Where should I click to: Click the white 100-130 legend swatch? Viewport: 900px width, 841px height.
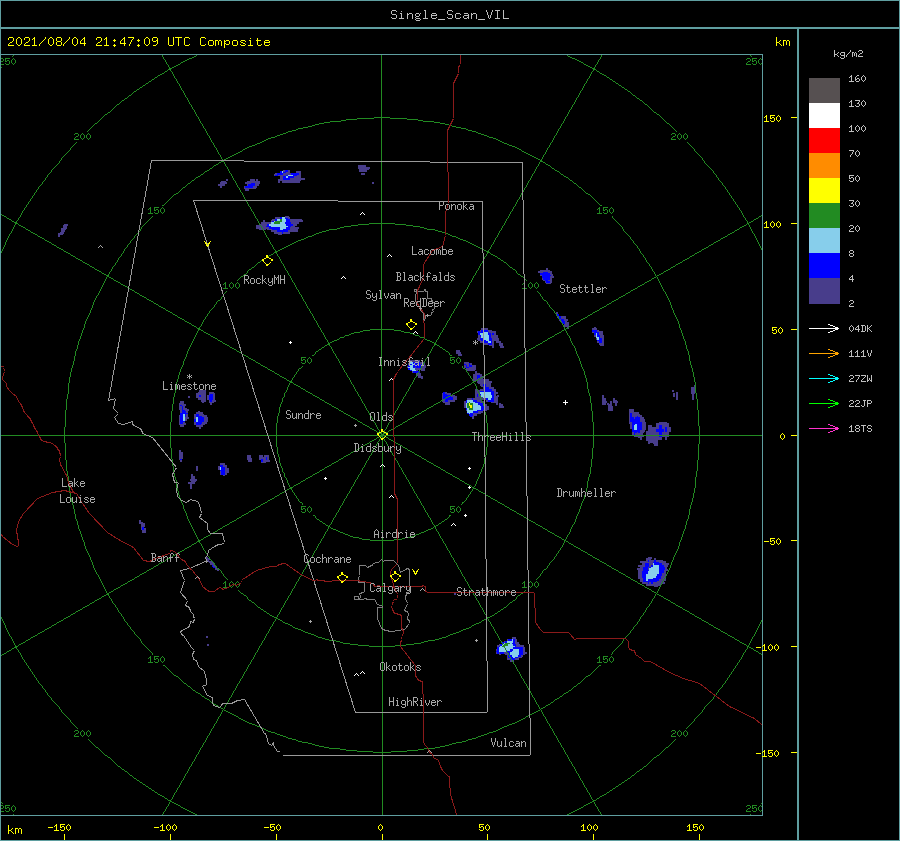tap(824, 115)
